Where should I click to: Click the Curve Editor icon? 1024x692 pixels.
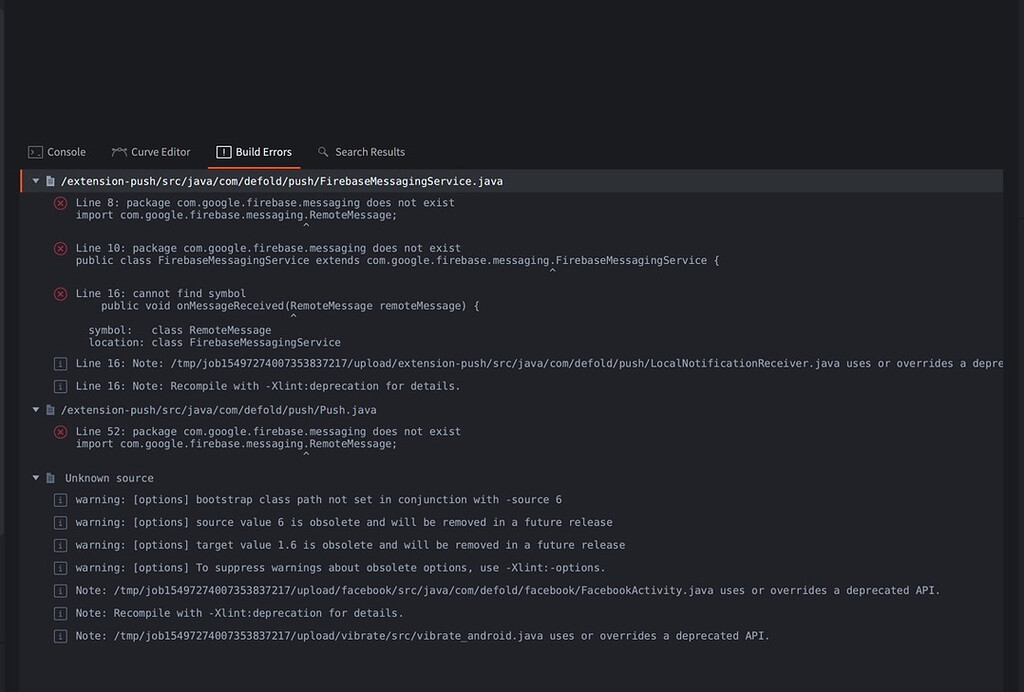coord(118,152)
